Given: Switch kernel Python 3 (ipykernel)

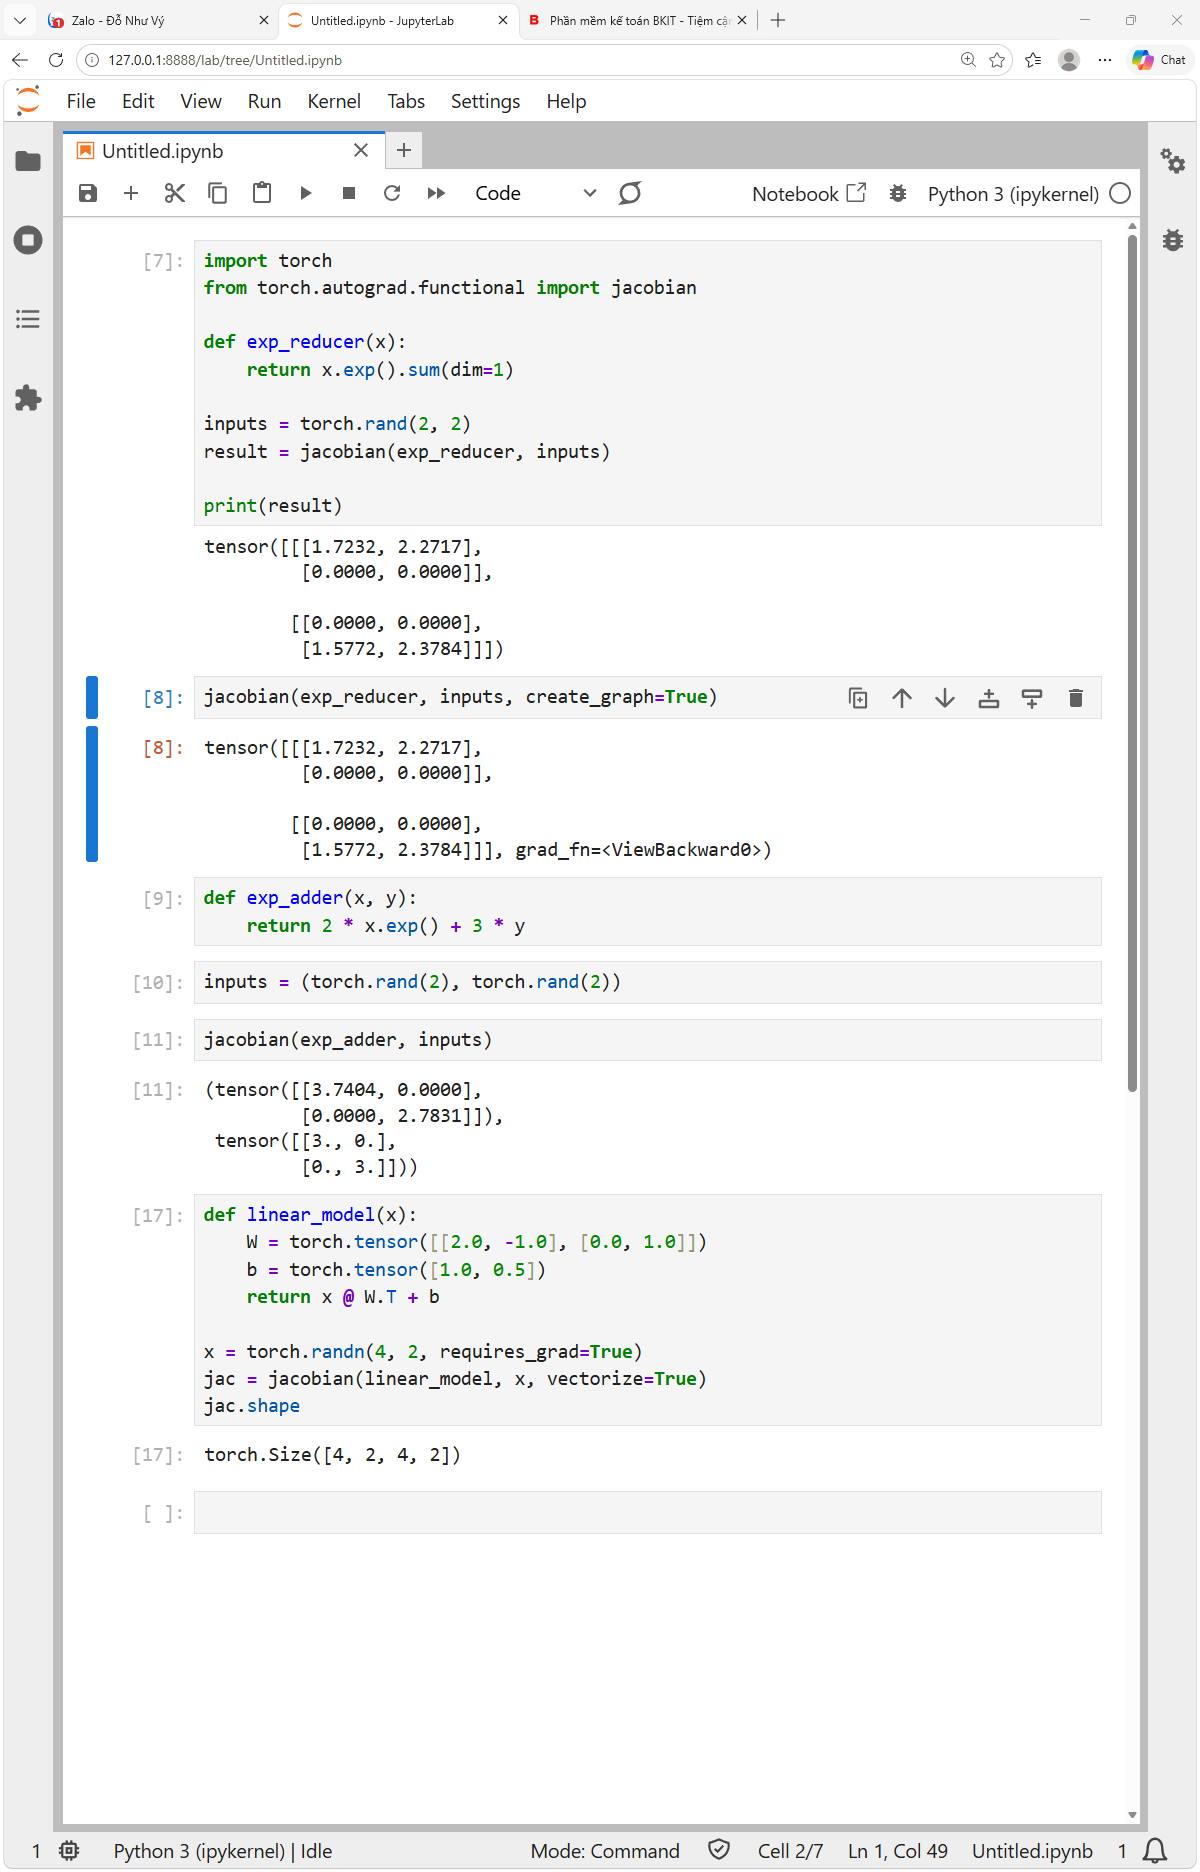Looking at the screenshot, I should [1013, 194].
